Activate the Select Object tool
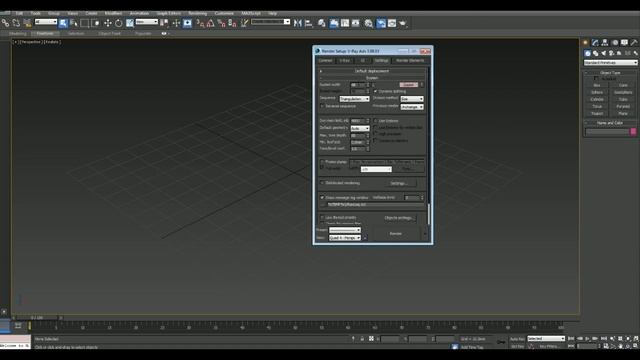Screen dimensions: 640x360 63,23
